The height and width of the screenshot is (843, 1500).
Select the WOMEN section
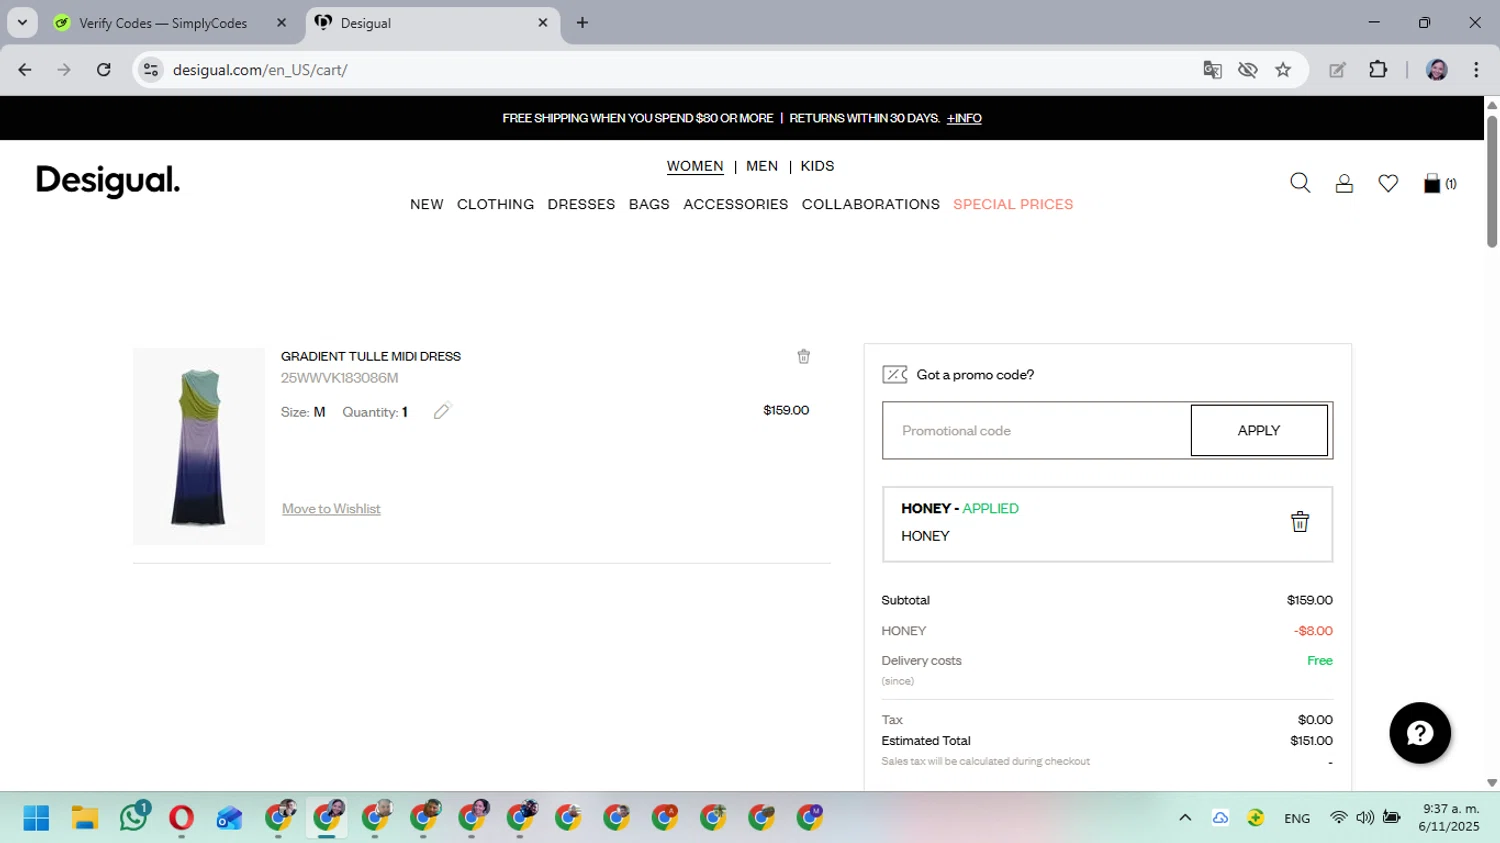pos(695,166)
